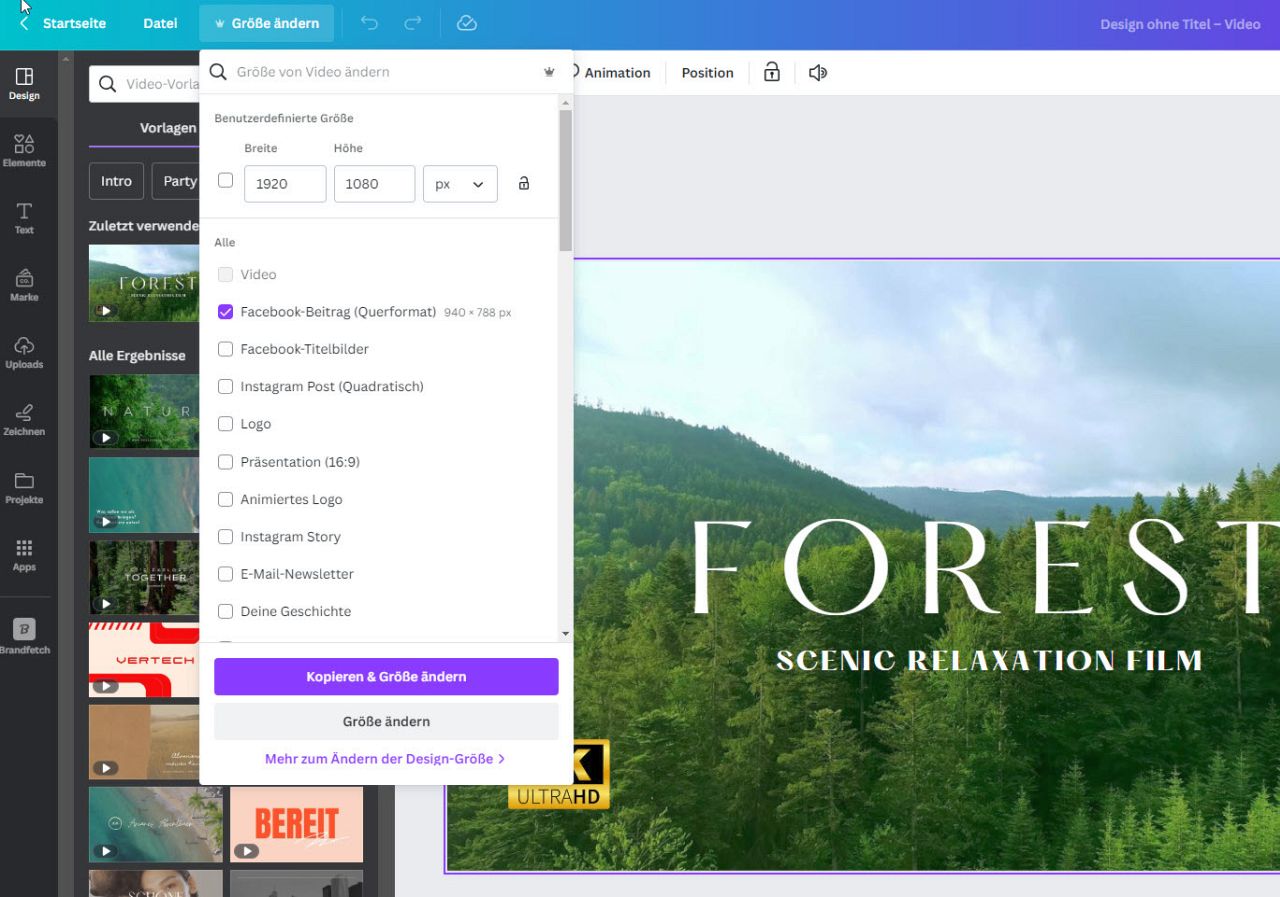The image size is (1280, 897).
Task: Expand the Größe ändern menu
Action: tap(266, 23)
